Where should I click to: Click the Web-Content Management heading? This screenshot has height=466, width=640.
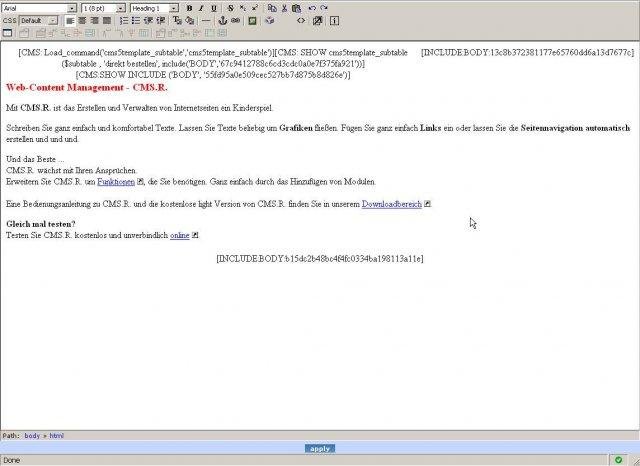[87, 88]
